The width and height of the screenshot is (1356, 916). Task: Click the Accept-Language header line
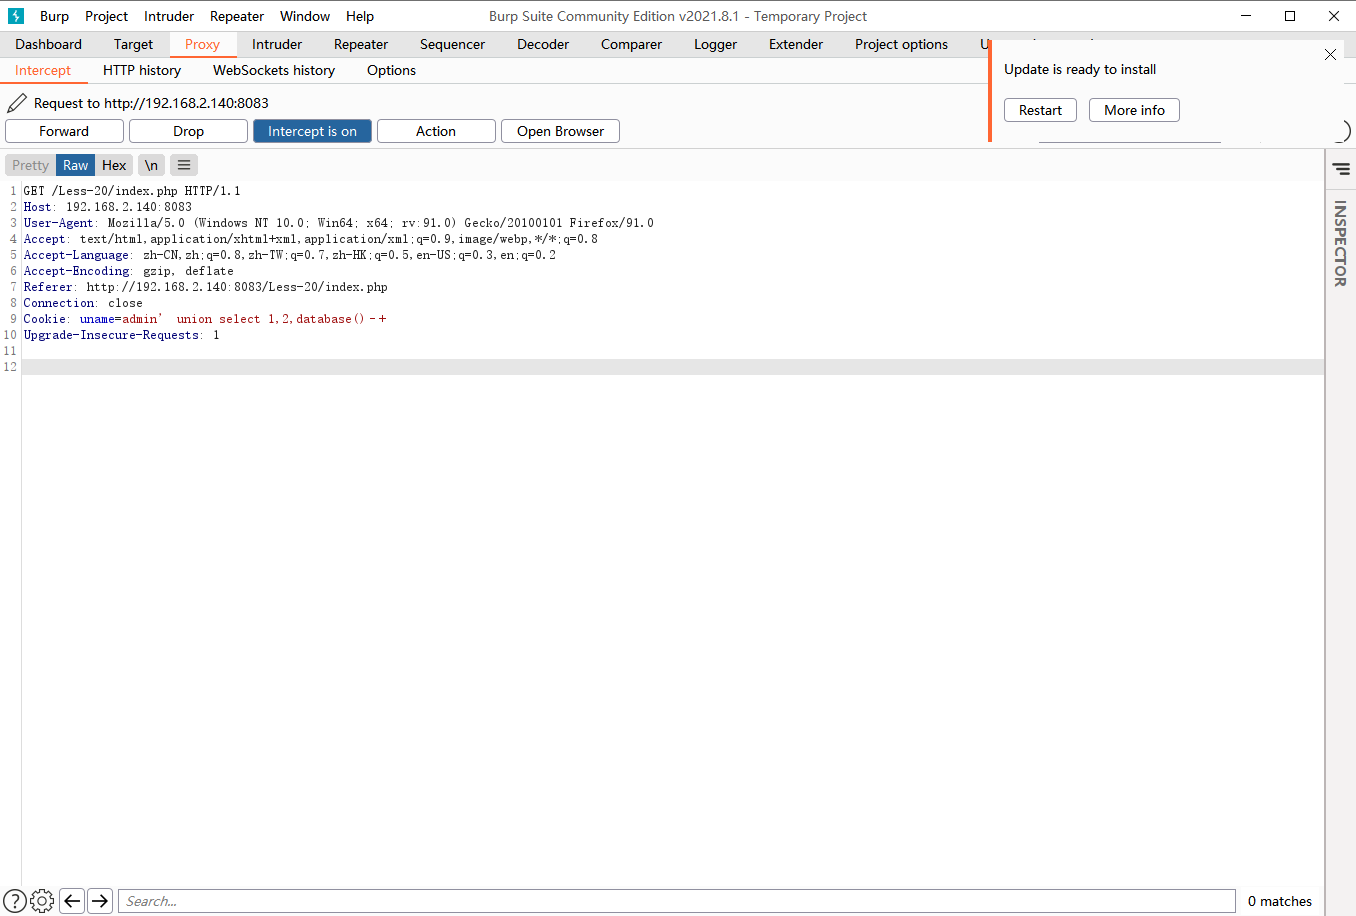tap(290, 255)
